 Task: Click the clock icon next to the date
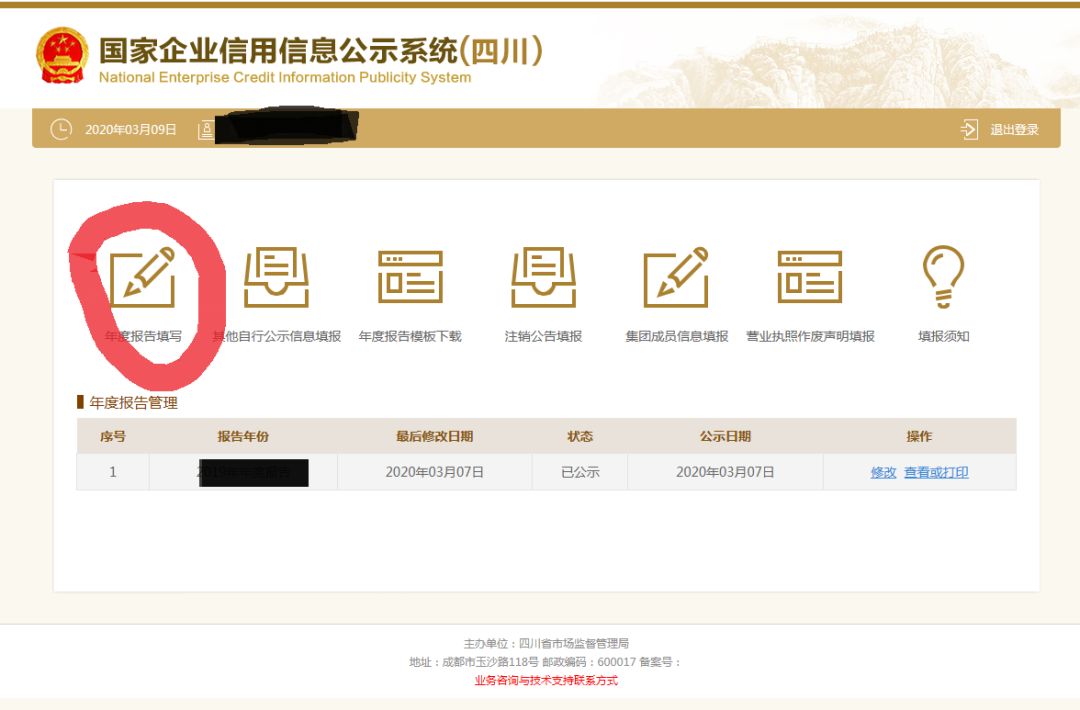click(x=60, y=129)
